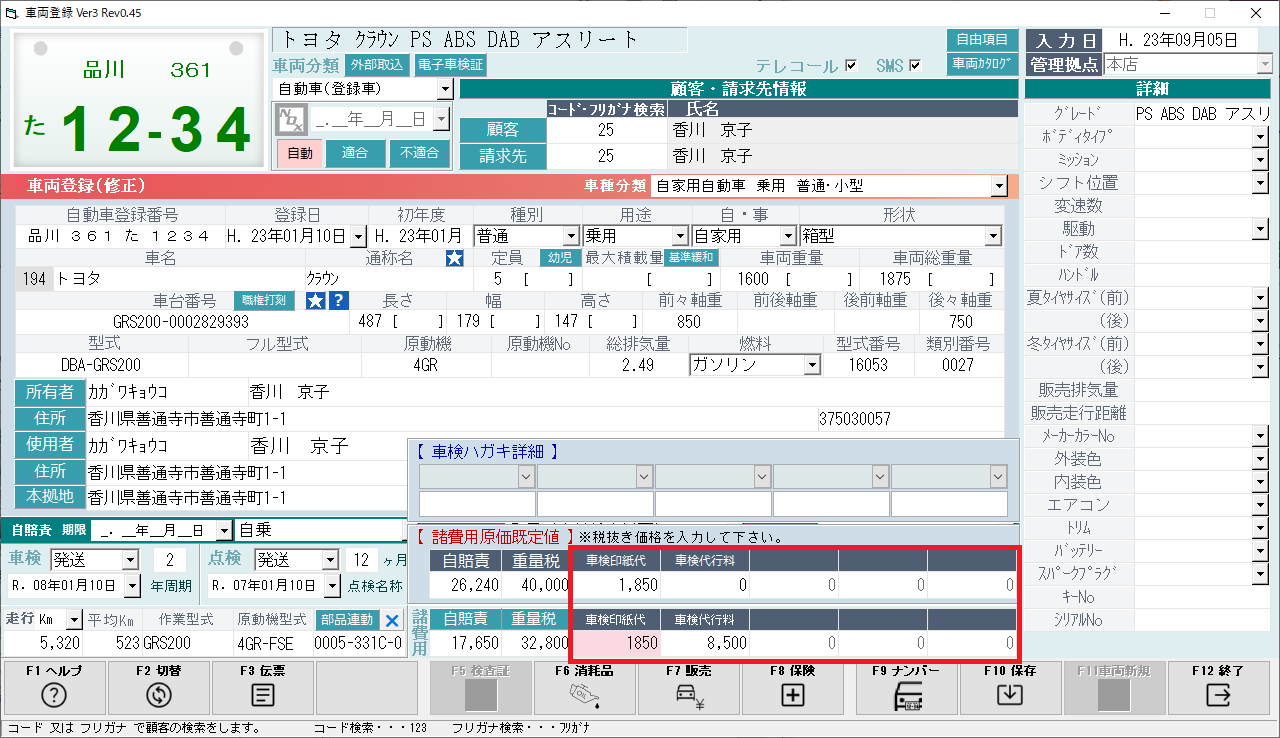Toggle the SMS checkbox

coord(914,66)
